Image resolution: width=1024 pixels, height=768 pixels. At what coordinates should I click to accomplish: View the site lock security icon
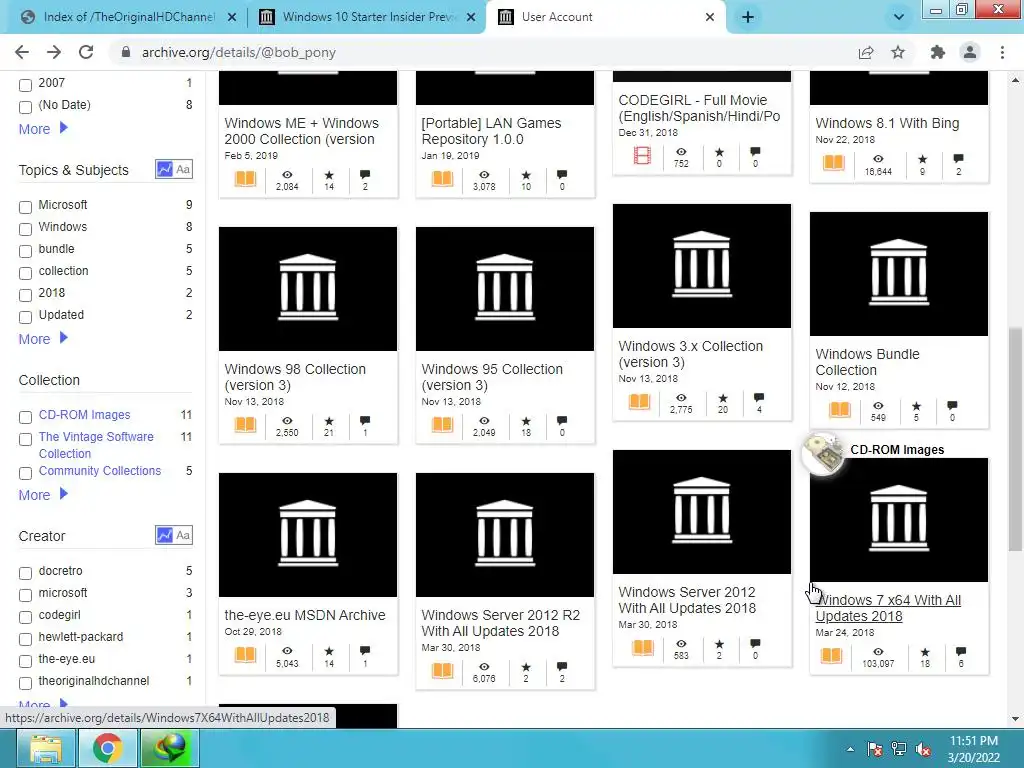coord(126,52)
